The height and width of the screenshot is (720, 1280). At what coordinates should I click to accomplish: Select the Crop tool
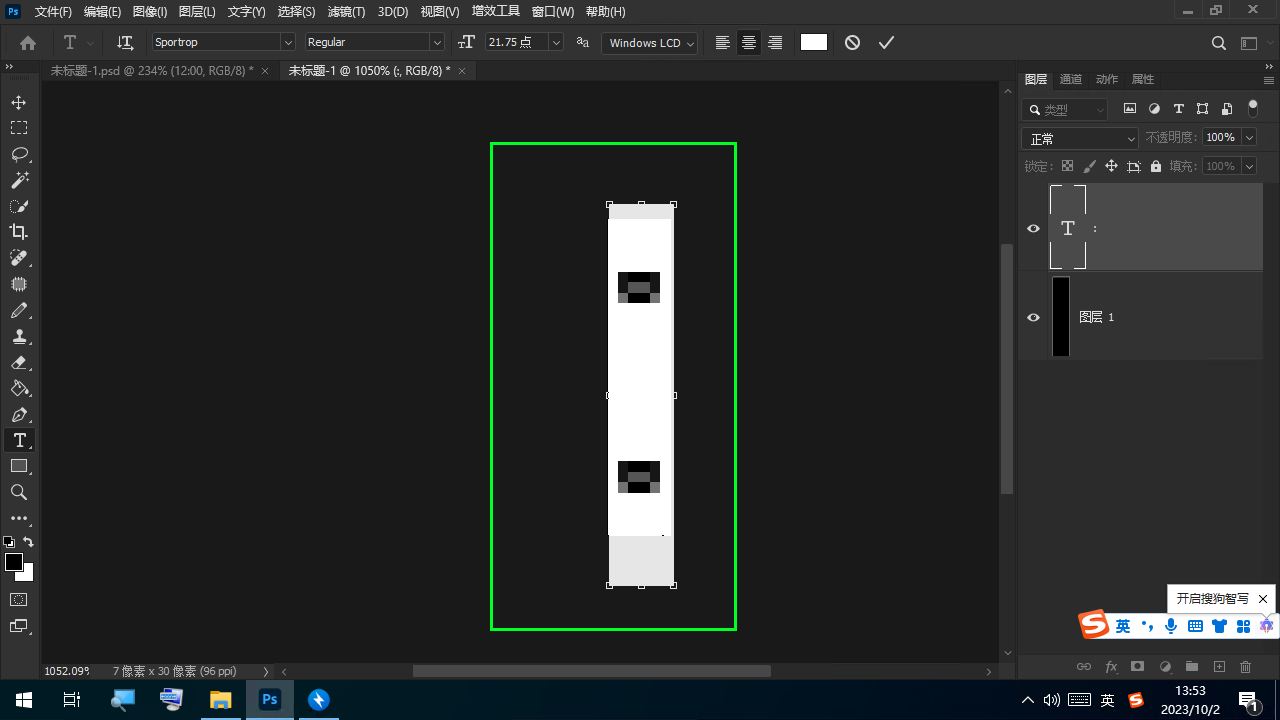pos(19,232)
